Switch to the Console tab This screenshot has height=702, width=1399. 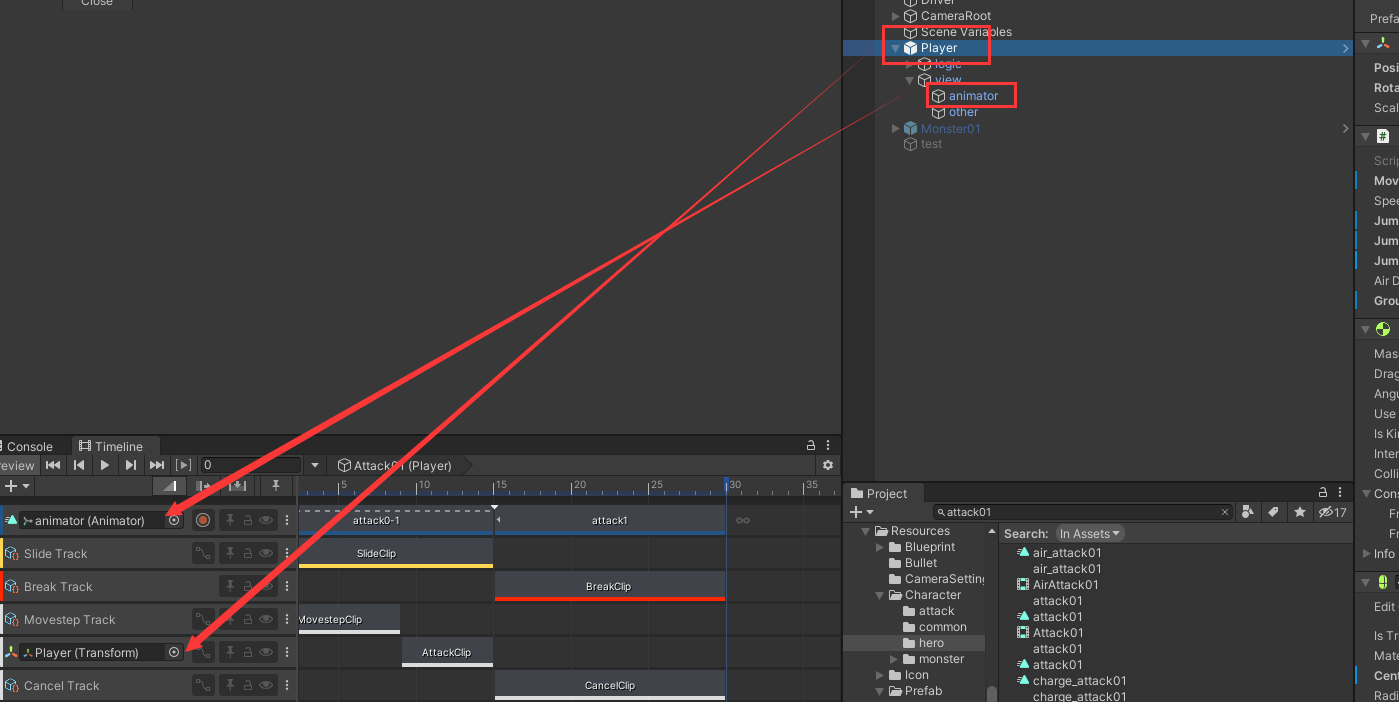point(30,447)
